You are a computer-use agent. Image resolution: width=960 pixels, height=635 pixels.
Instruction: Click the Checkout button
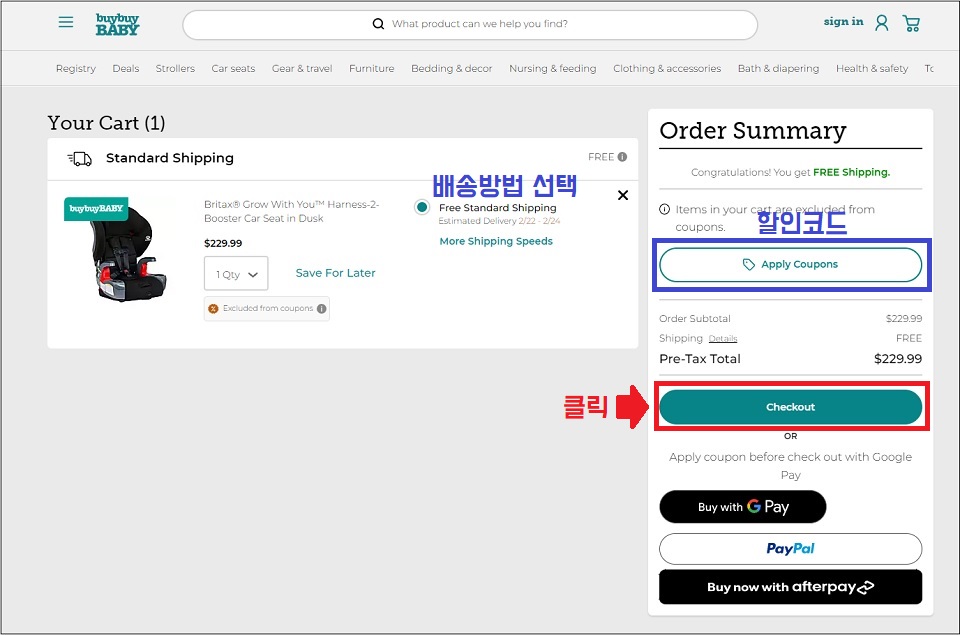point(790,407)
